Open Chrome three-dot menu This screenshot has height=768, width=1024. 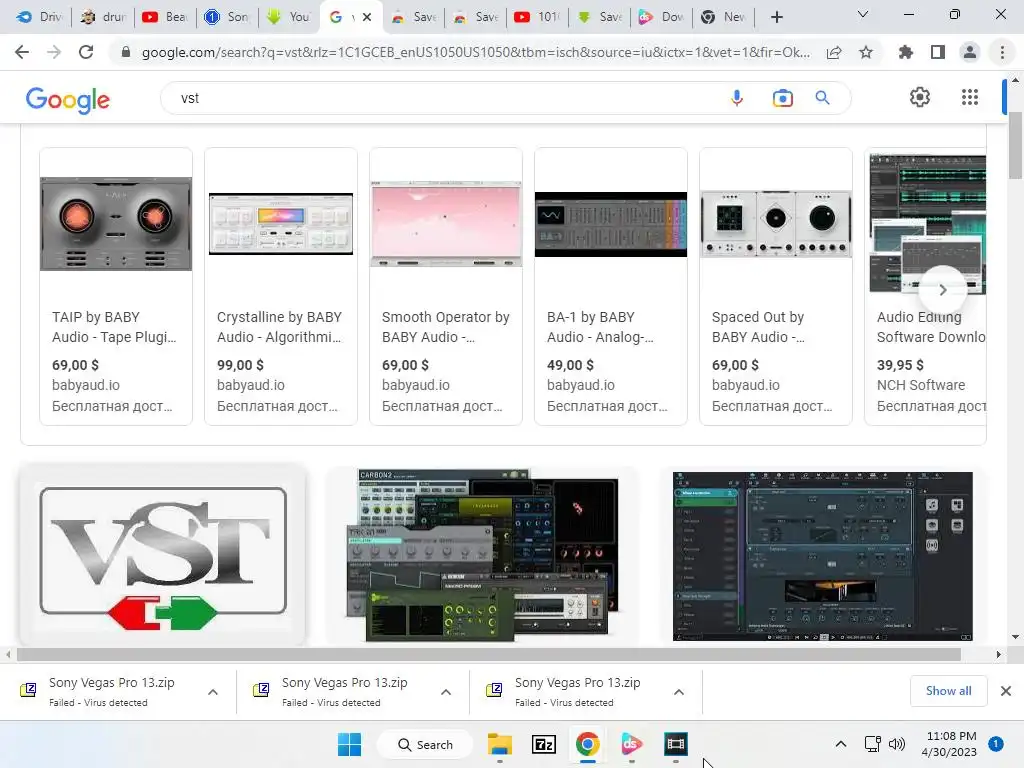point(1002,52)
